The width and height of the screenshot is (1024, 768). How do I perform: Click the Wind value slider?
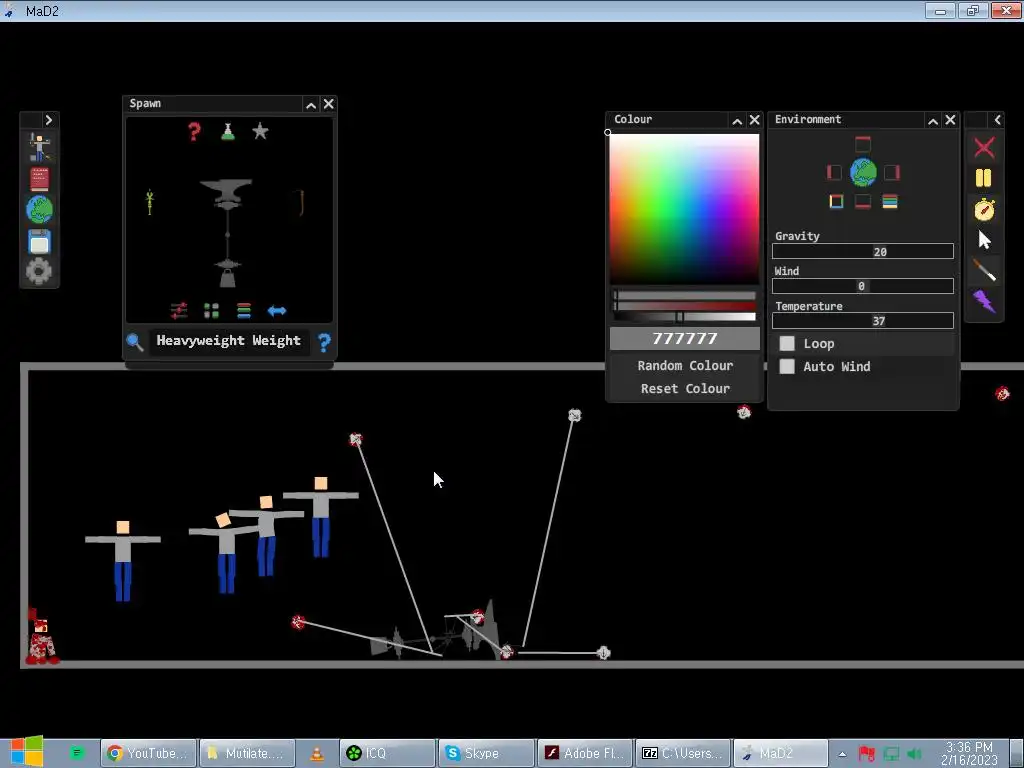pyautogui.click(x=863, y=286)
